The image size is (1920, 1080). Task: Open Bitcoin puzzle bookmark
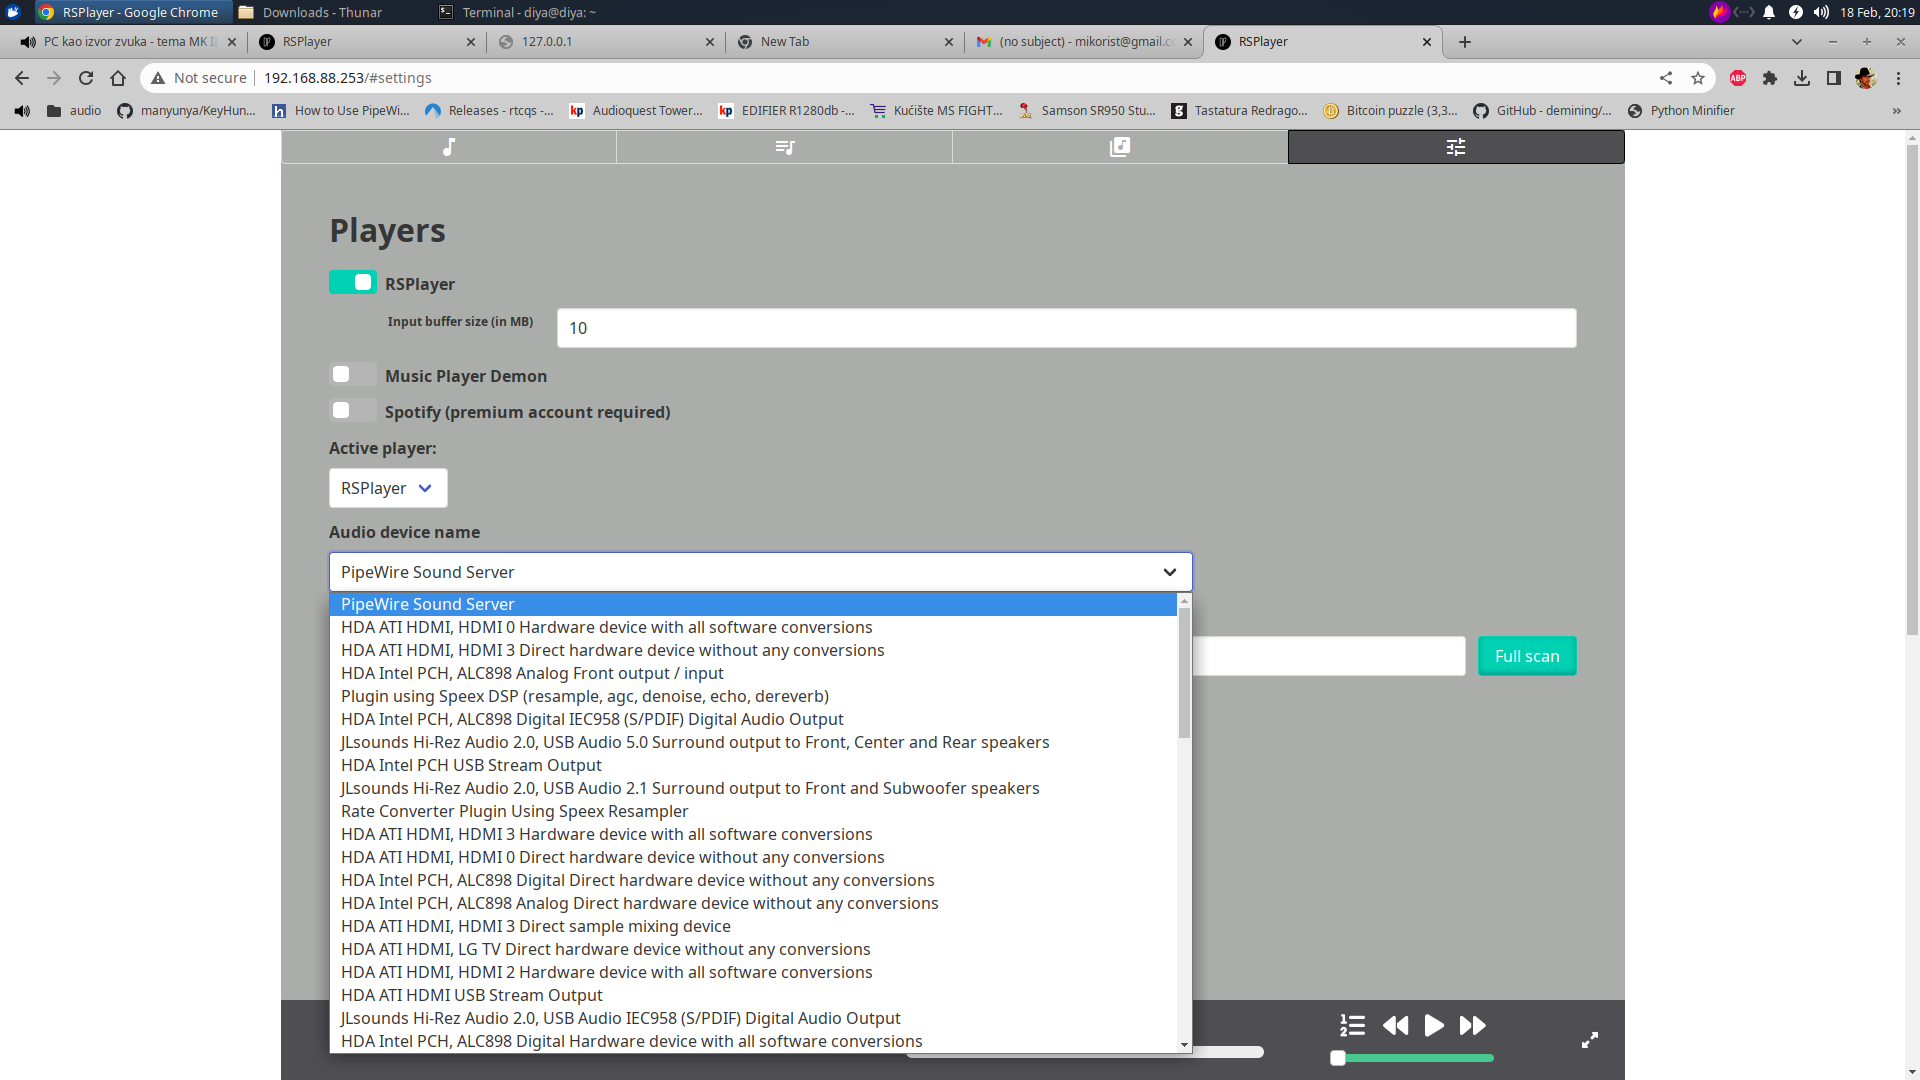coord(1390,111)
